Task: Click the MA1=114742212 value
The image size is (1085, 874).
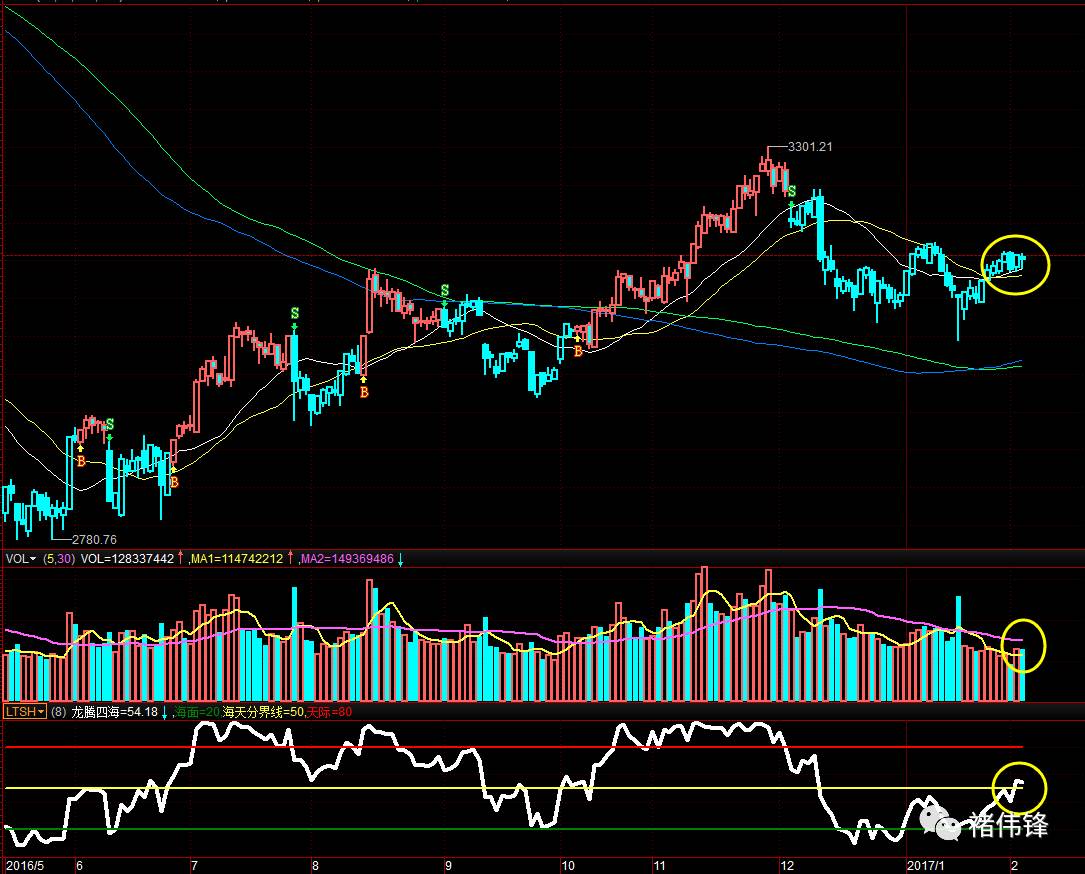Action: pos(237,558)
